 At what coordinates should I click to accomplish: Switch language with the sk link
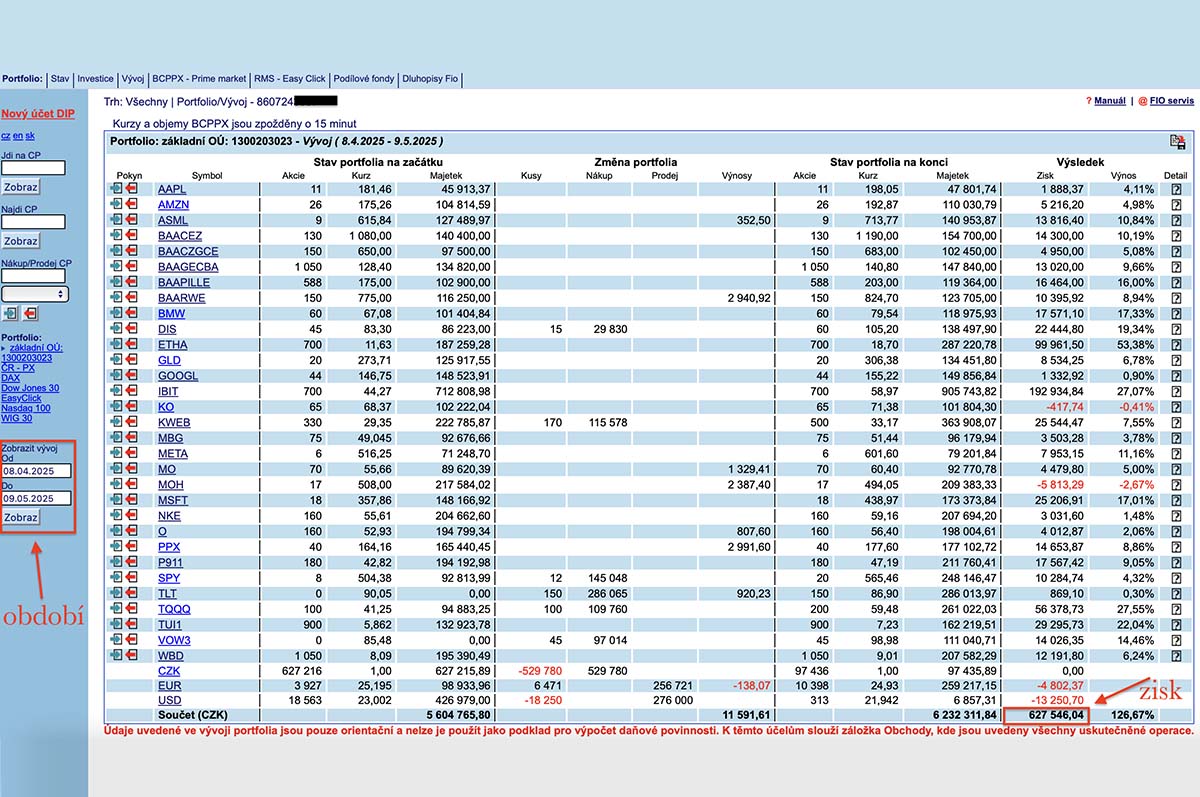coord(30,135)
